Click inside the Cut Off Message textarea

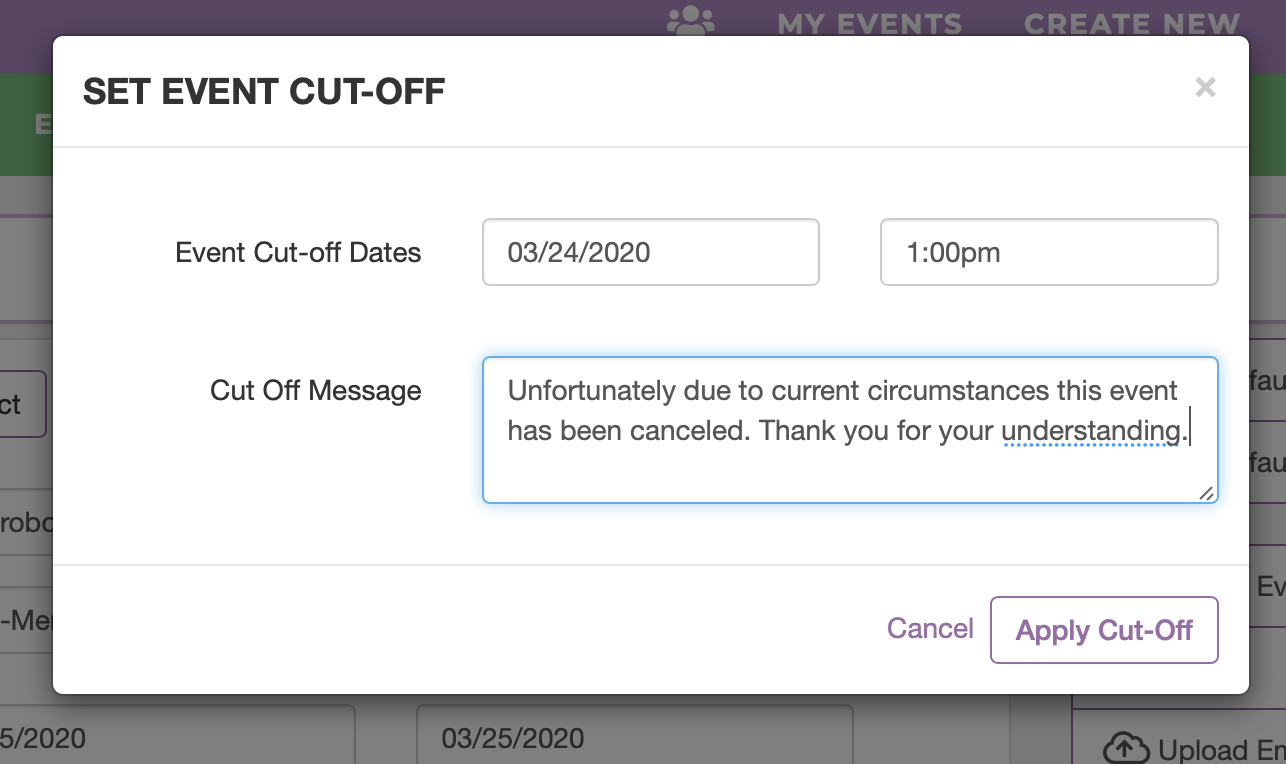(x=850, y=430)
